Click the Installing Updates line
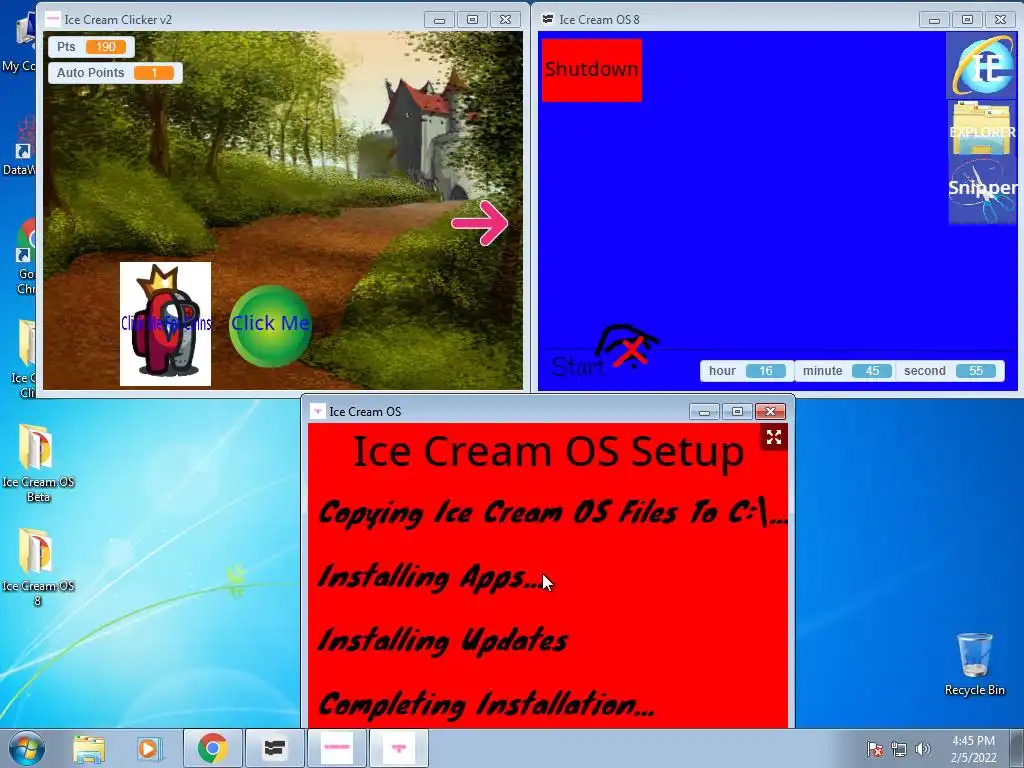Screen dimensions: 1024x768 pos(443,641)
